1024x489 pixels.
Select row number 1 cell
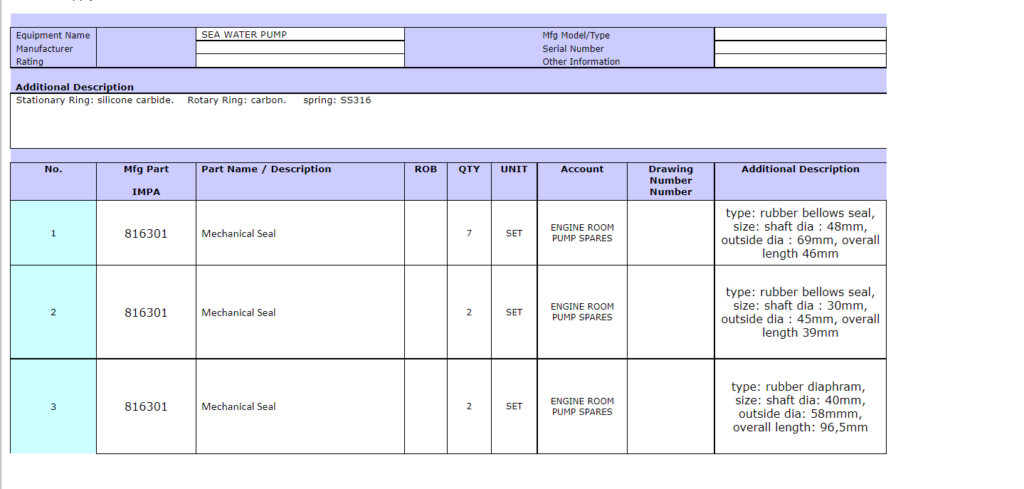pos(53,233)
